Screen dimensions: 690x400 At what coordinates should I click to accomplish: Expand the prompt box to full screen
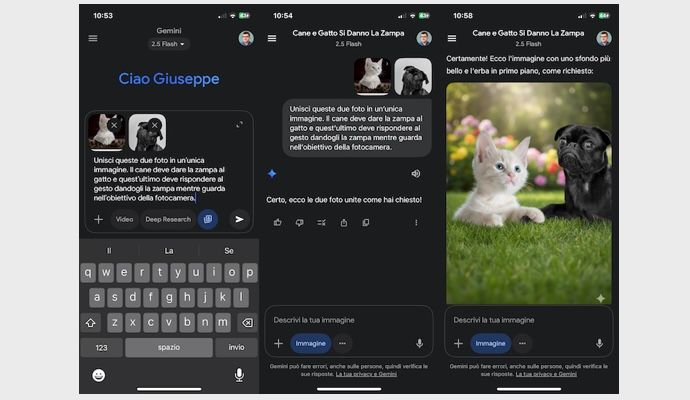click(x=239, y=125)
